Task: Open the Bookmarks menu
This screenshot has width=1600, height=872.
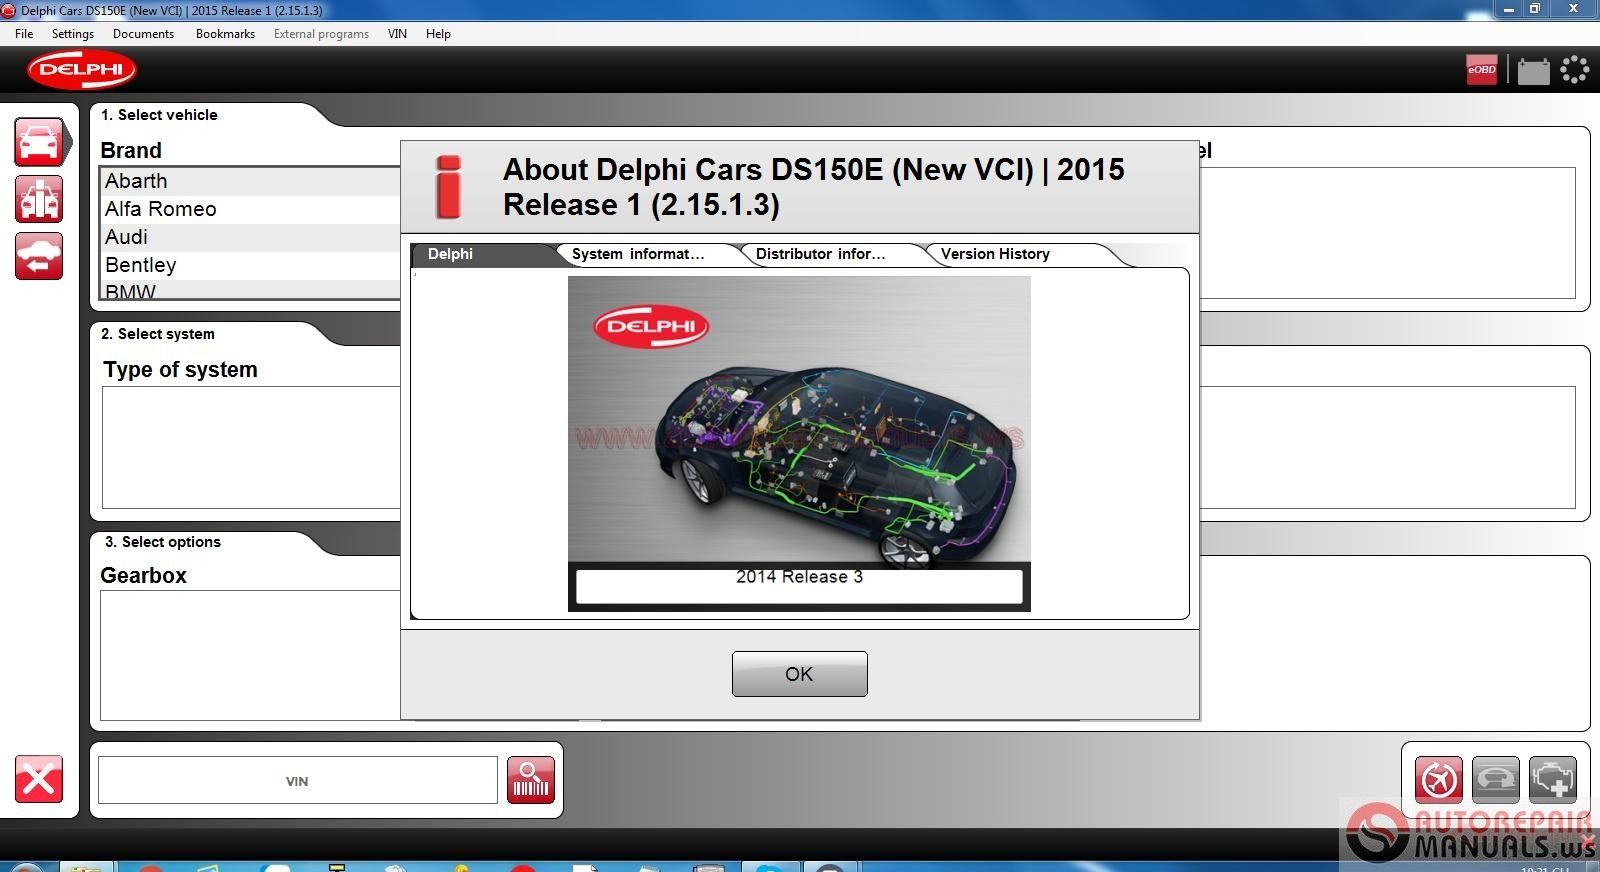Action: (x=225, y=34)
